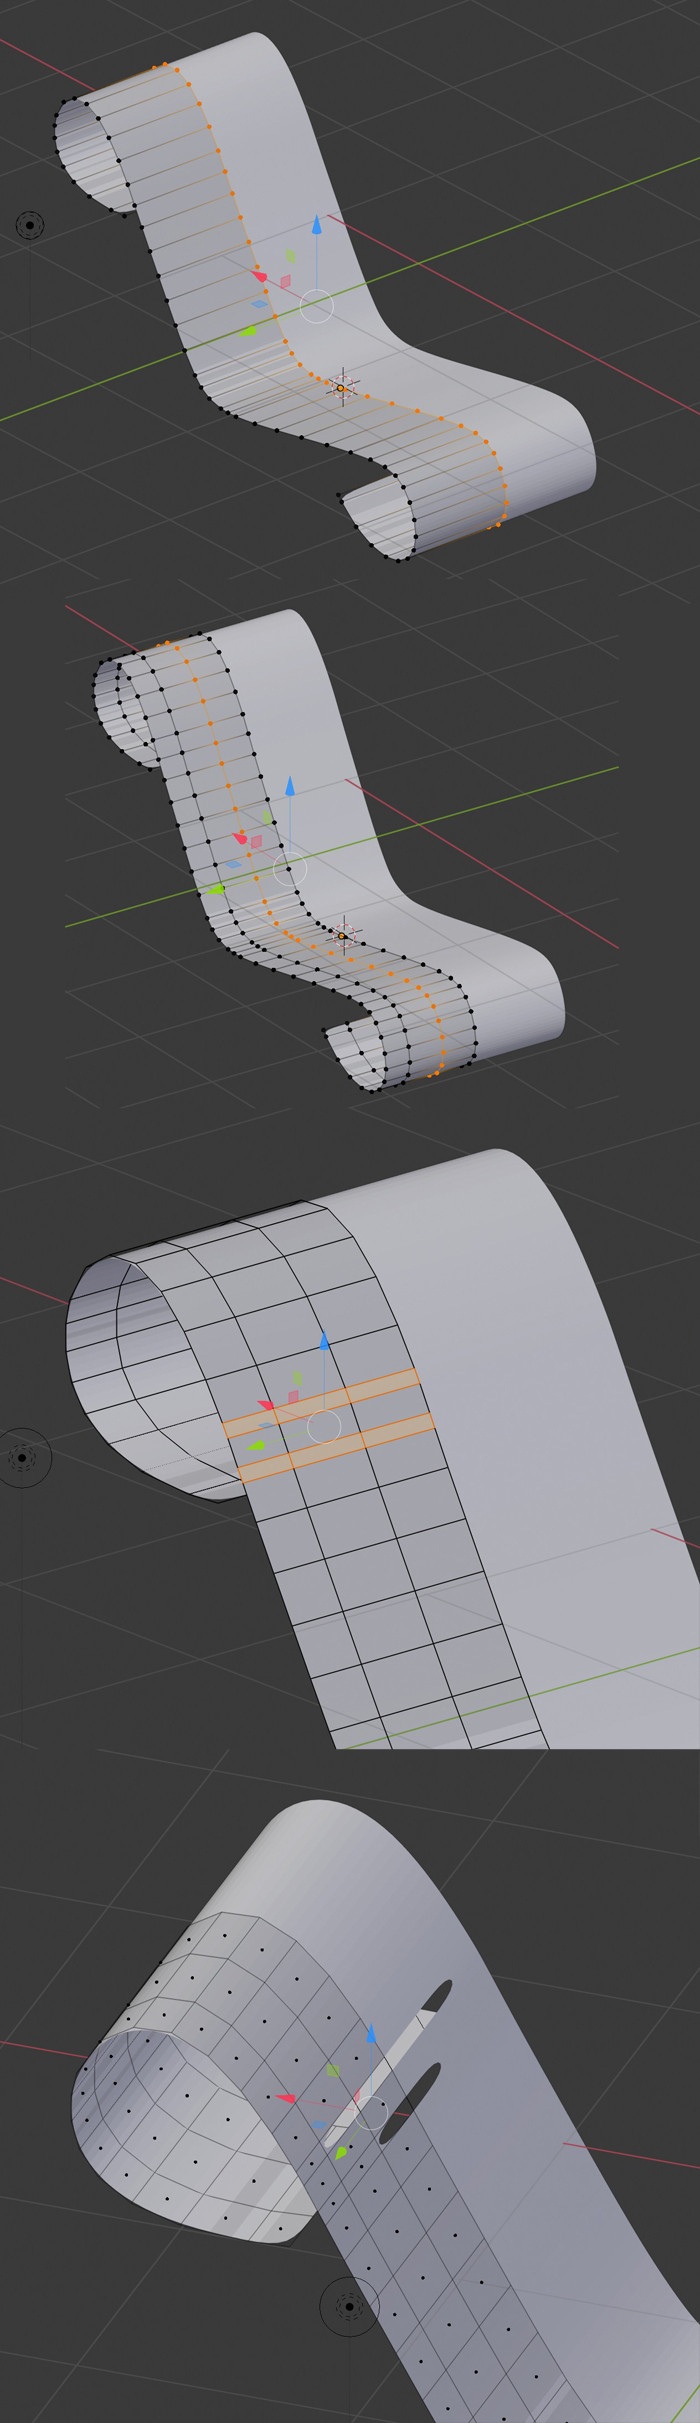700x2423 pixels.
Task: Click the blue Z-axis arrow in the second viewport
Action: tap(290, 786)
